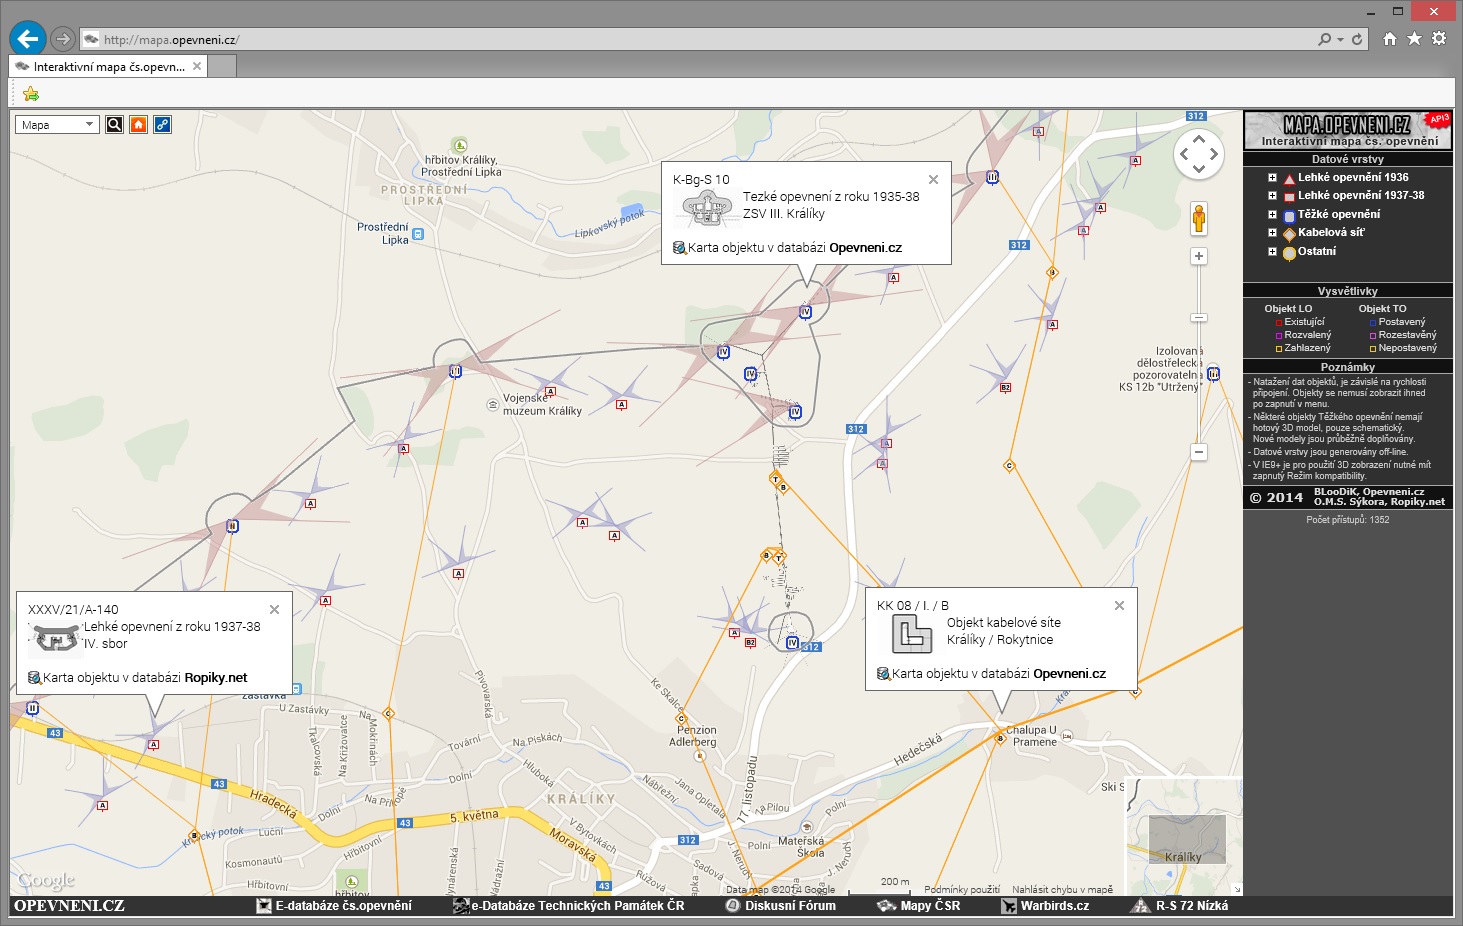Viewport: 1463px width, 926px height.
Task: Click the map zoom slider handle
Action: 1198,318
